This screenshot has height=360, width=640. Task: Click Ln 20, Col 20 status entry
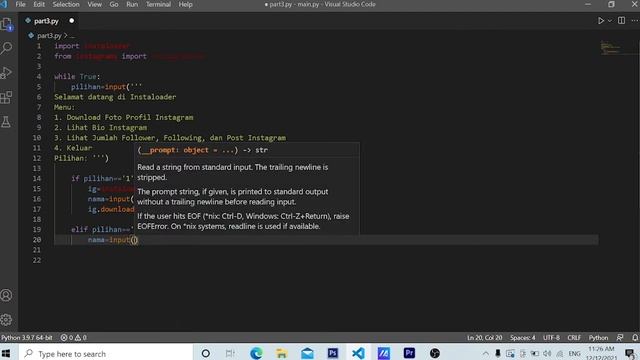(484, 338)
